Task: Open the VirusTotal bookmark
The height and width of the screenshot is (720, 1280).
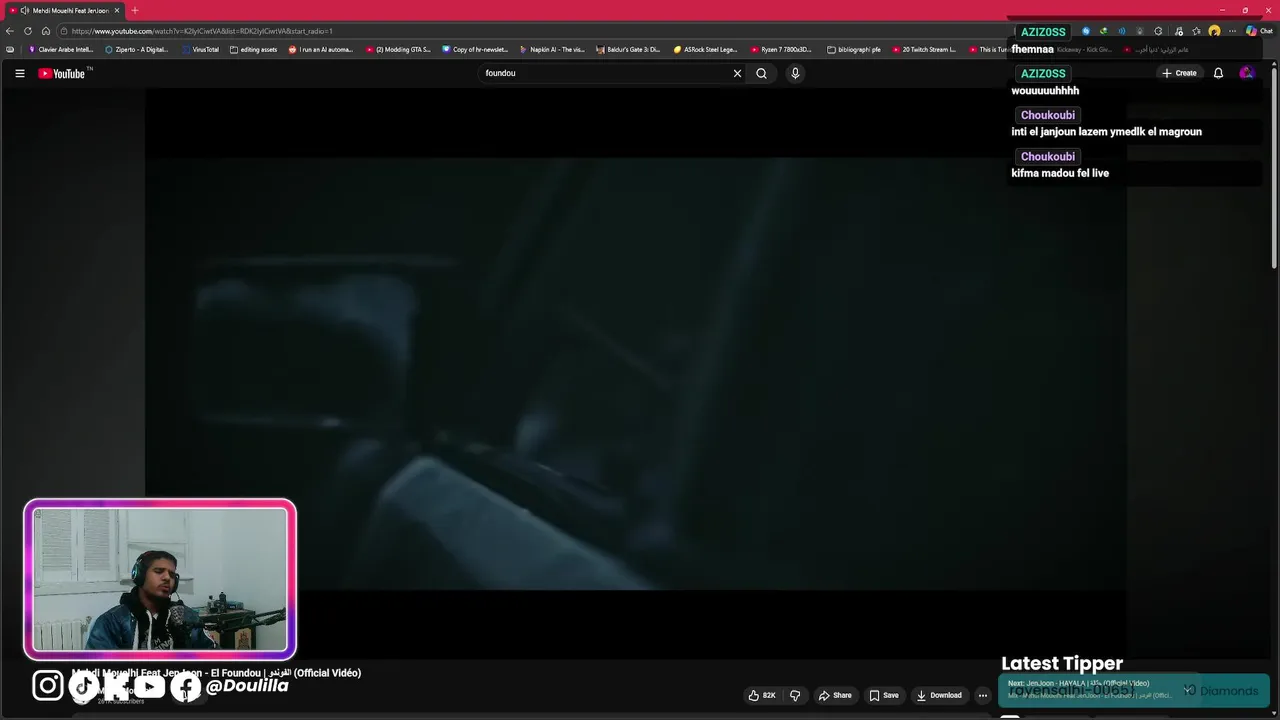Action: [x=200, y=49]
